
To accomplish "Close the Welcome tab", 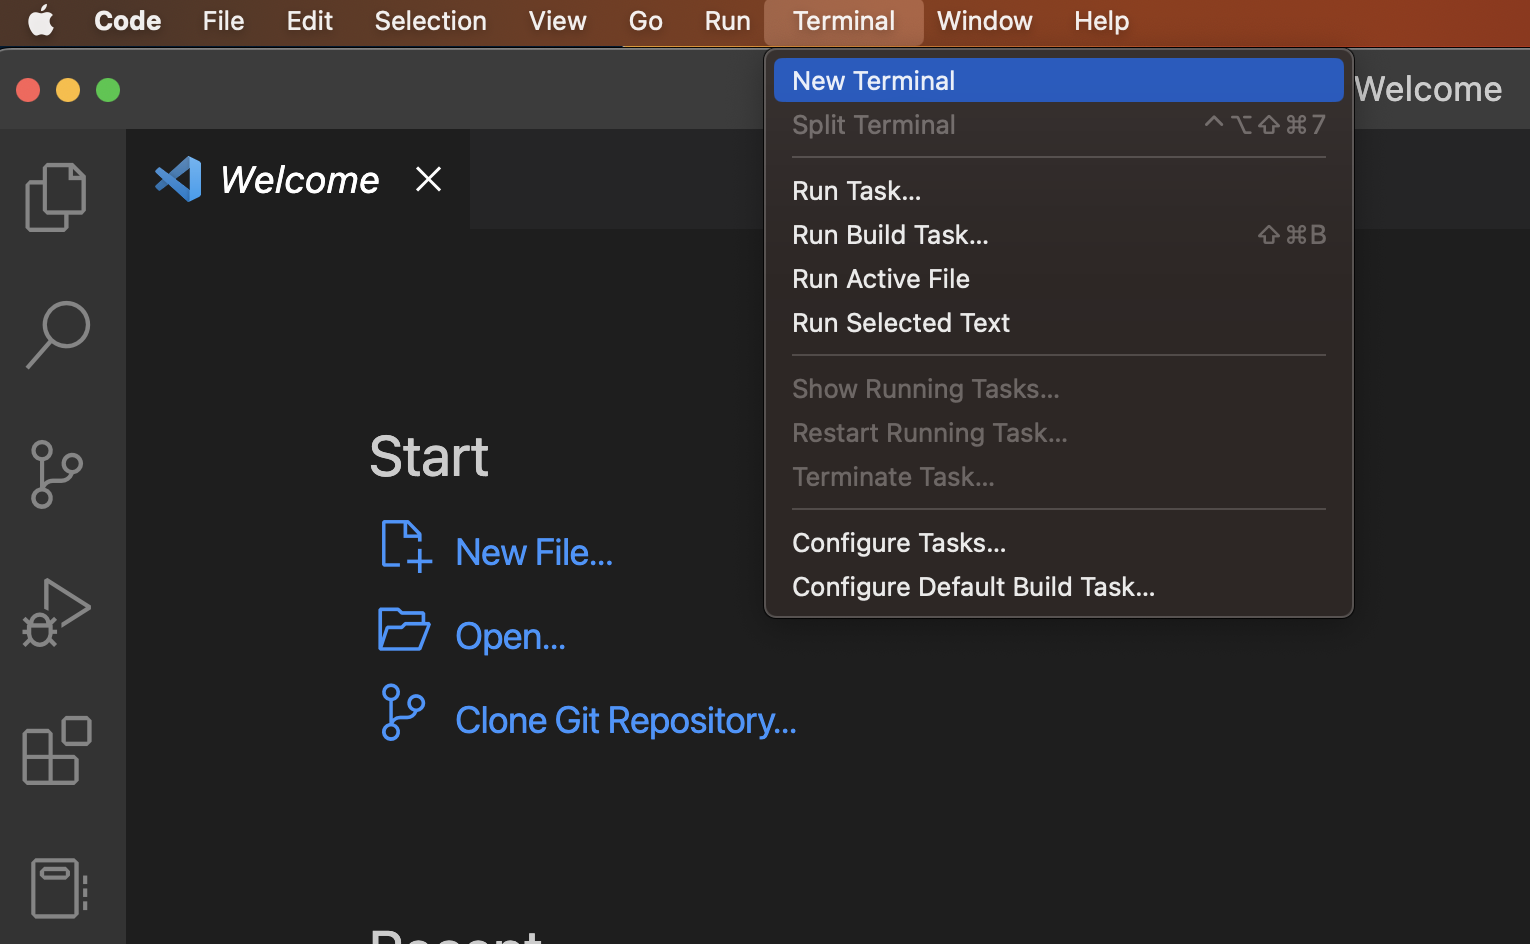I will [x=428, y=179].
